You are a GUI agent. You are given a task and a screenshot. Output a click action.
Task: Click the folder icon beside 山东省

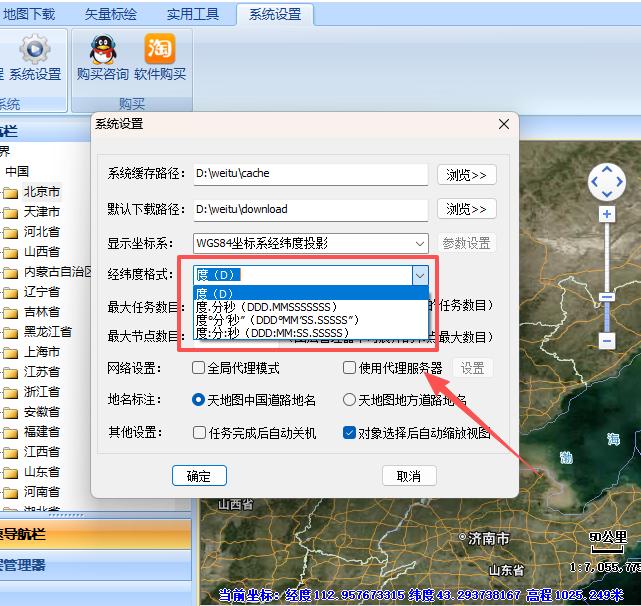pos(10,473)
